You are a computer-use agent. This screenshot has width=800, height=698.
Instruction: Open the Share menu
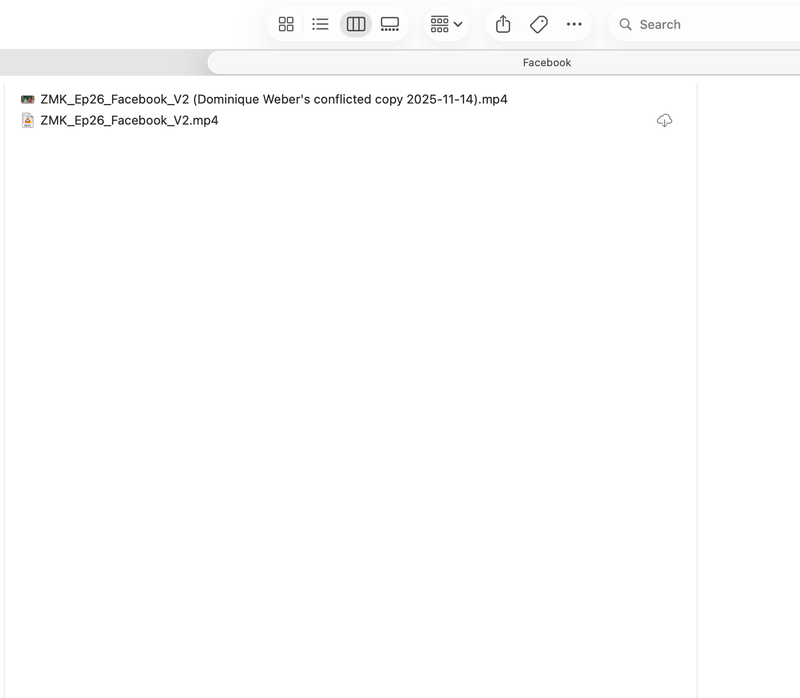click(x=503, y=24)
